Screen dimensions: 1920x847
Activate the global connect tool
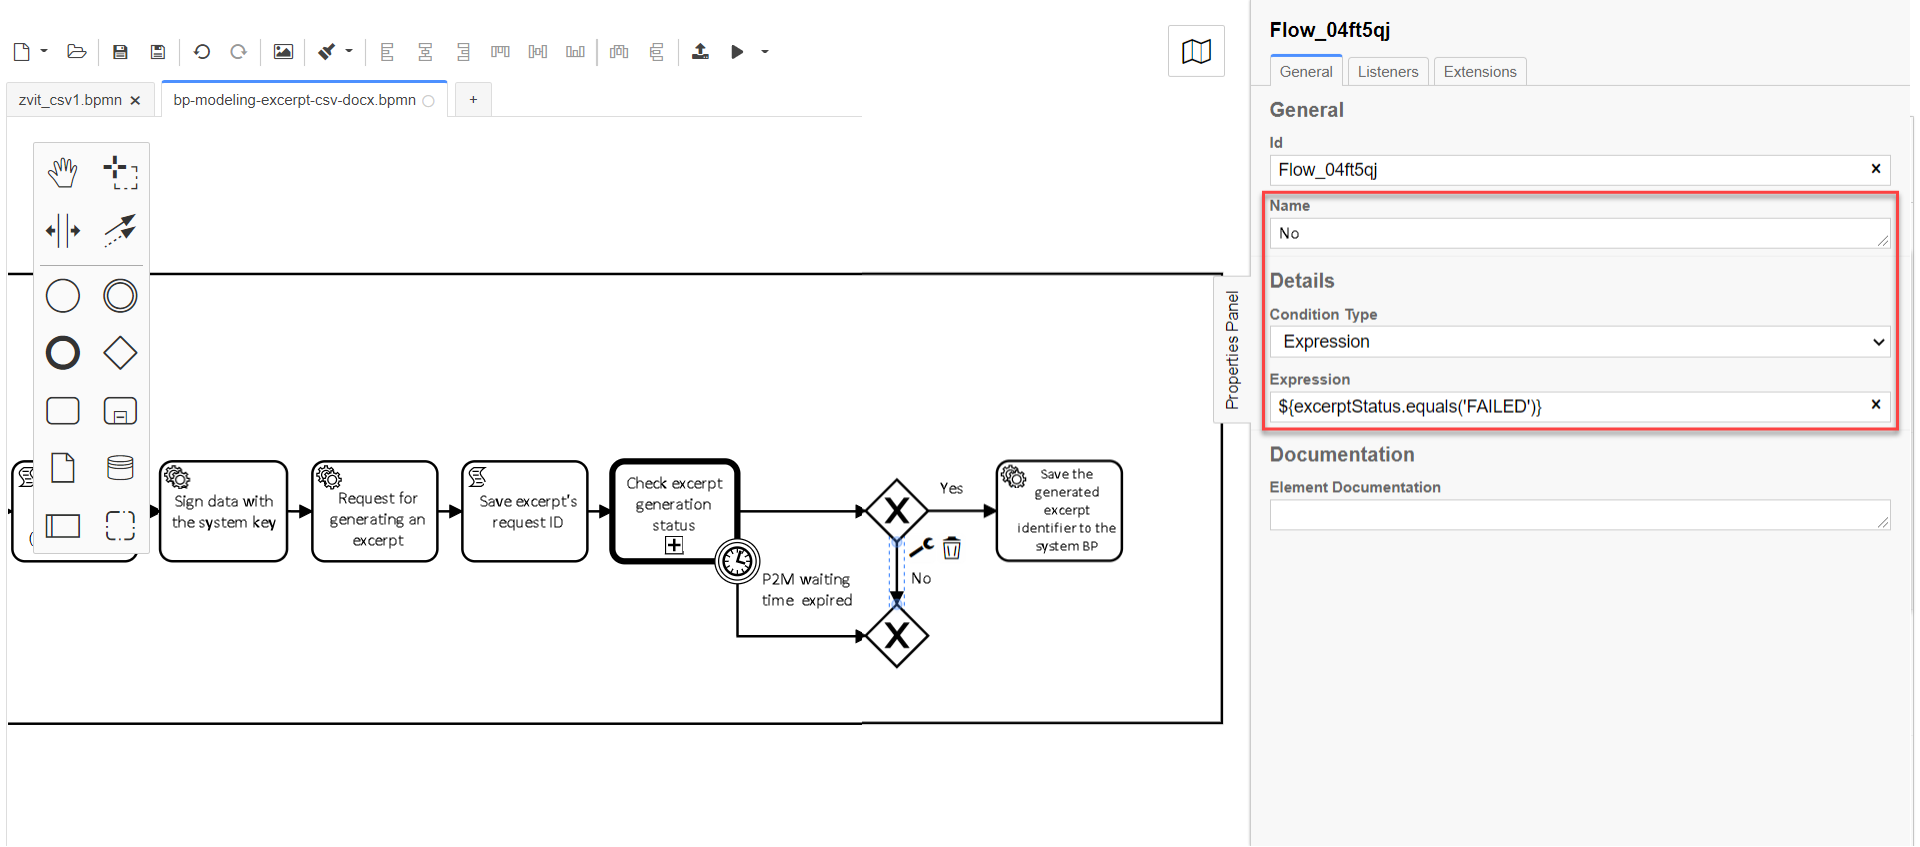pyautogui.click(x=120, y=231)
